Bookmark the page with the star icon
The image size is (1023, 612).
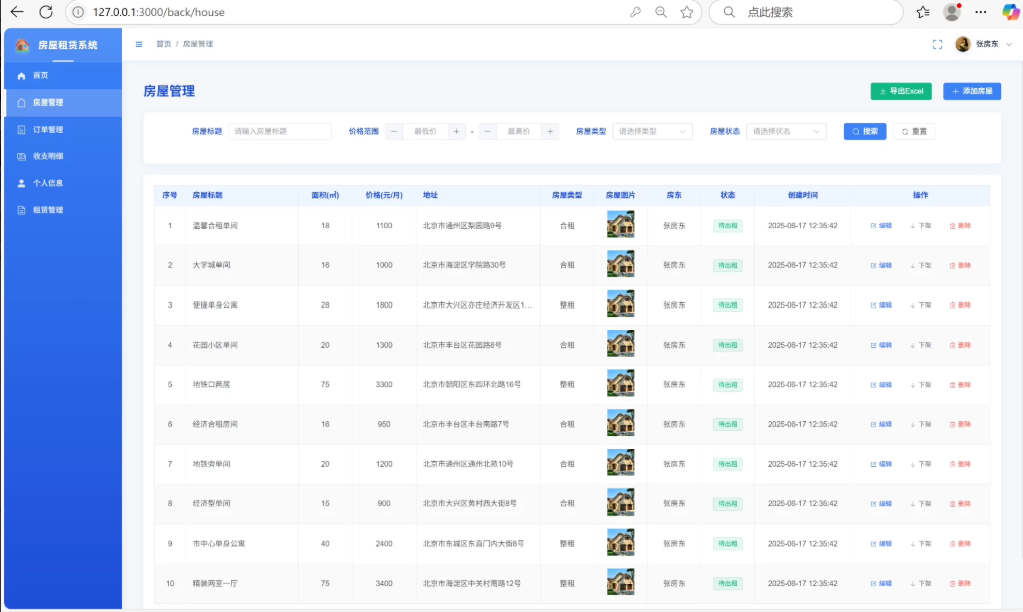tap(687, 12)
